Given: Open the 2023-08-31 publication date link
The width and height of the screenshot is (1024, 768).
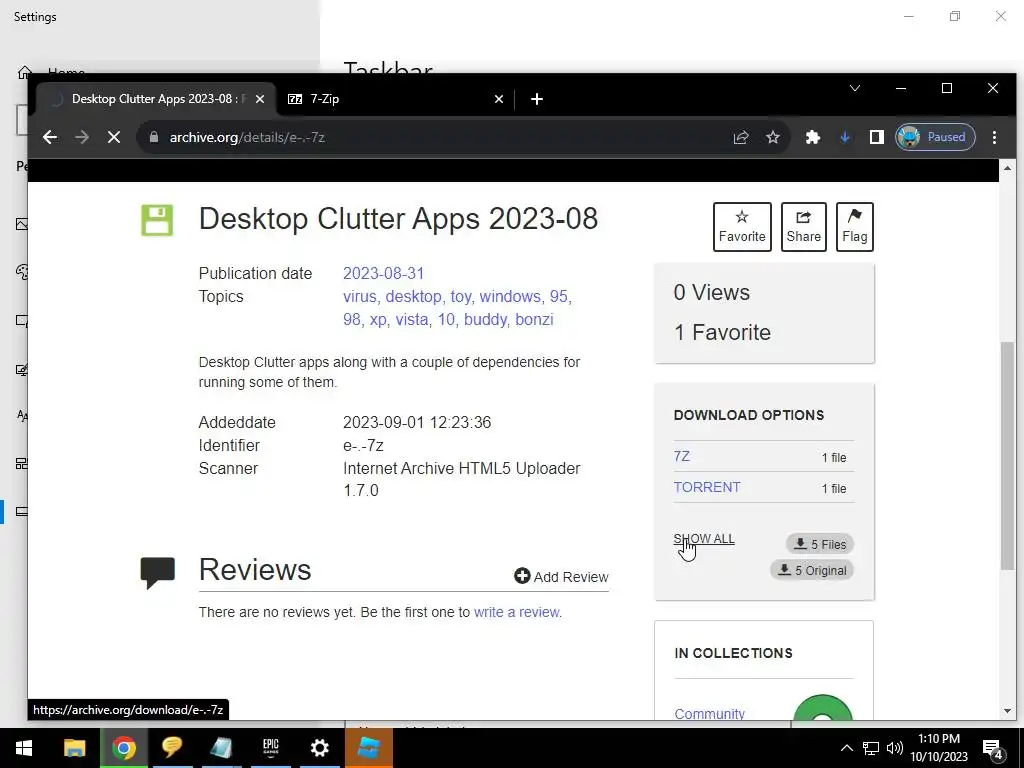Looking at the screenshot, I should tap(383, 274).
